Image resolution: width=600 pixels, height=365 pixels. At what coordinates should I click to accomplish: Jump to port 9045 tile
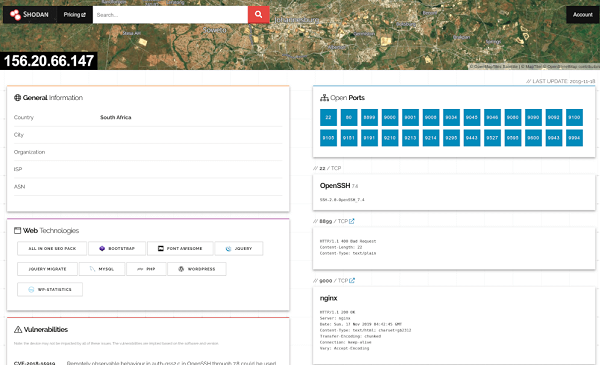472,117
